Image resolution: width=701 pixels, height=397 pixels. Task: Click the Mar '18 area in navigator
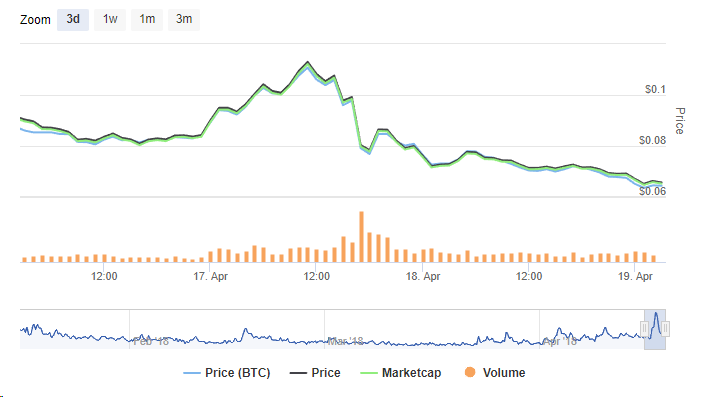coord(345,342)
